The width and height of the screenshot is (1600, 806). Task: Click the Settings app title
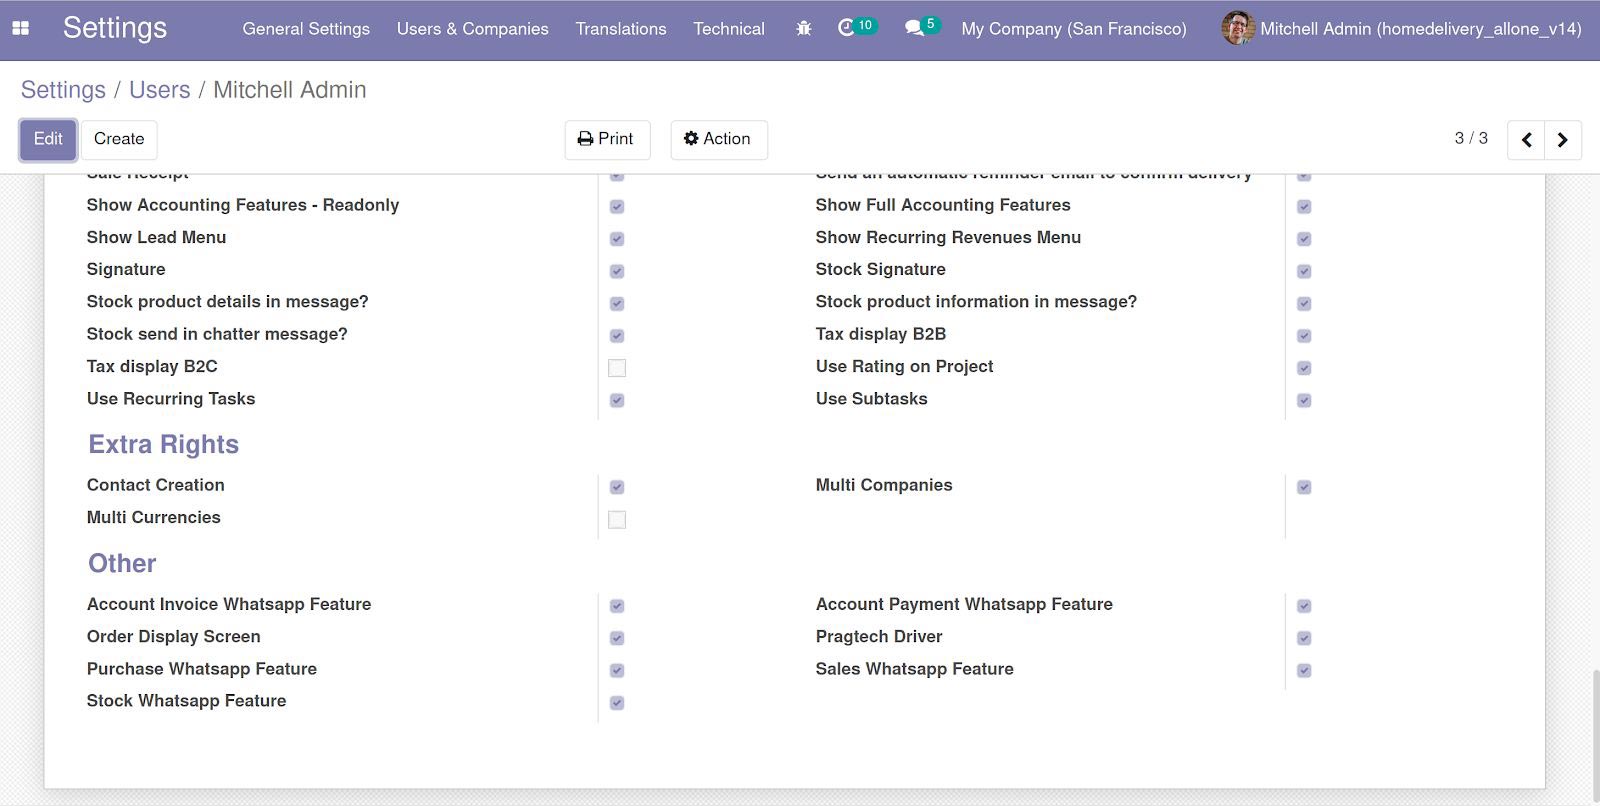tap(115, 28)
